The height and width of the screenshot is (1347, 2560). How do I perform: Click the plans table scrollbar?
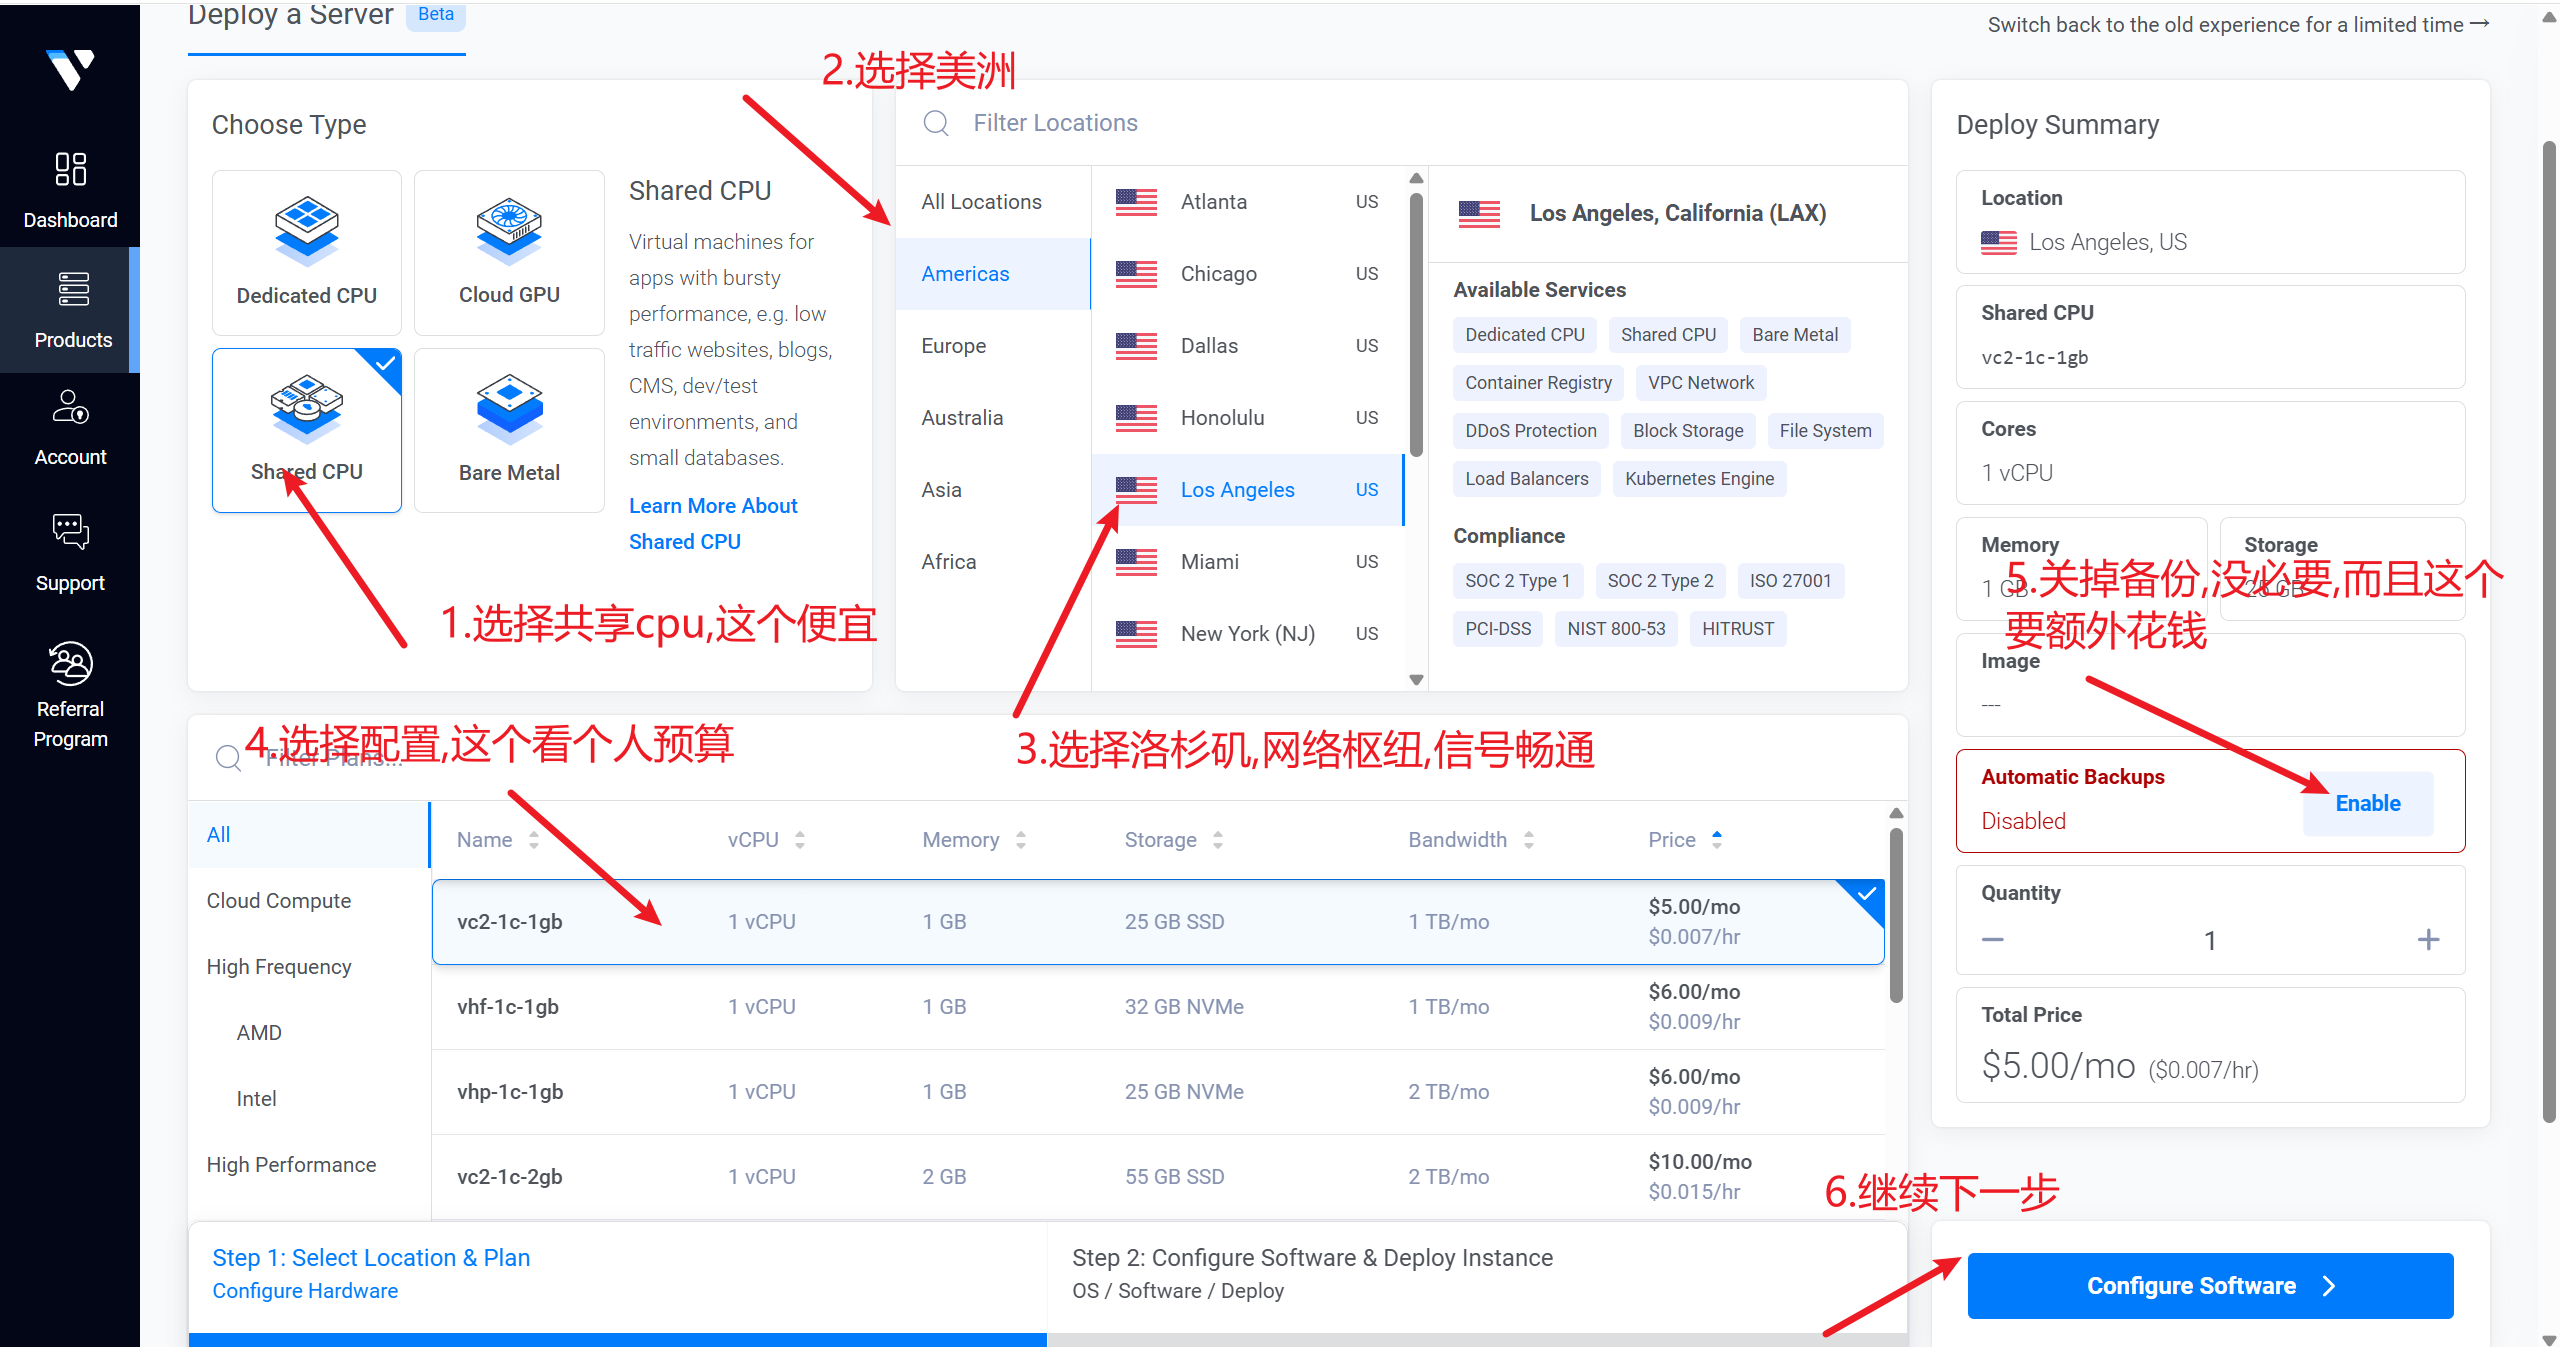tap(1896, 914)
